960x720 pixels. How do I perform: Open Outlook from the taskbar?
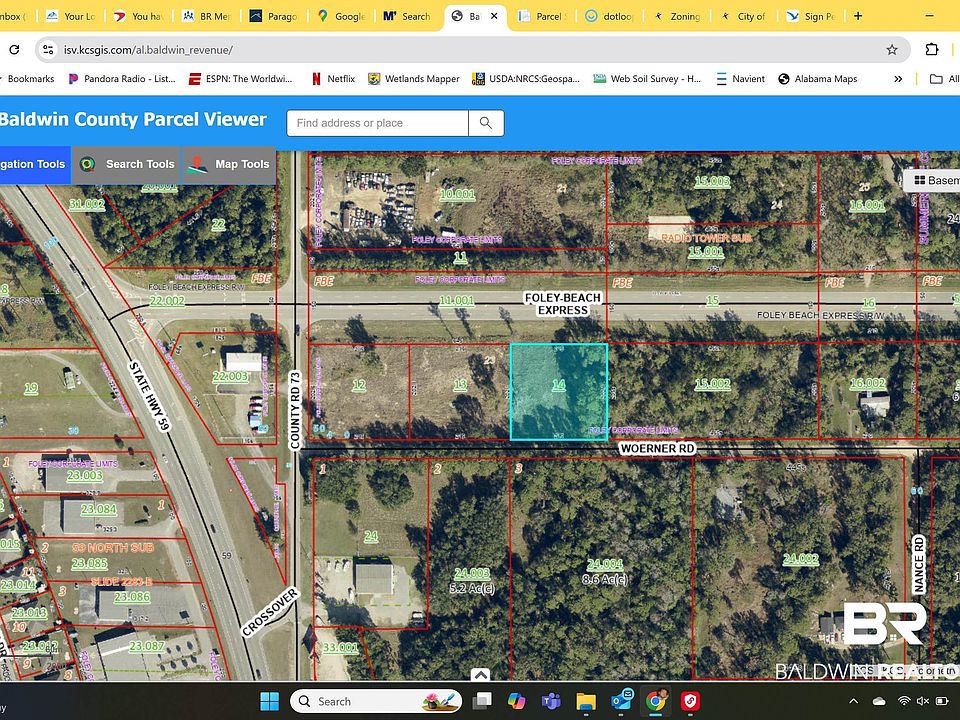tap(621, 701)
